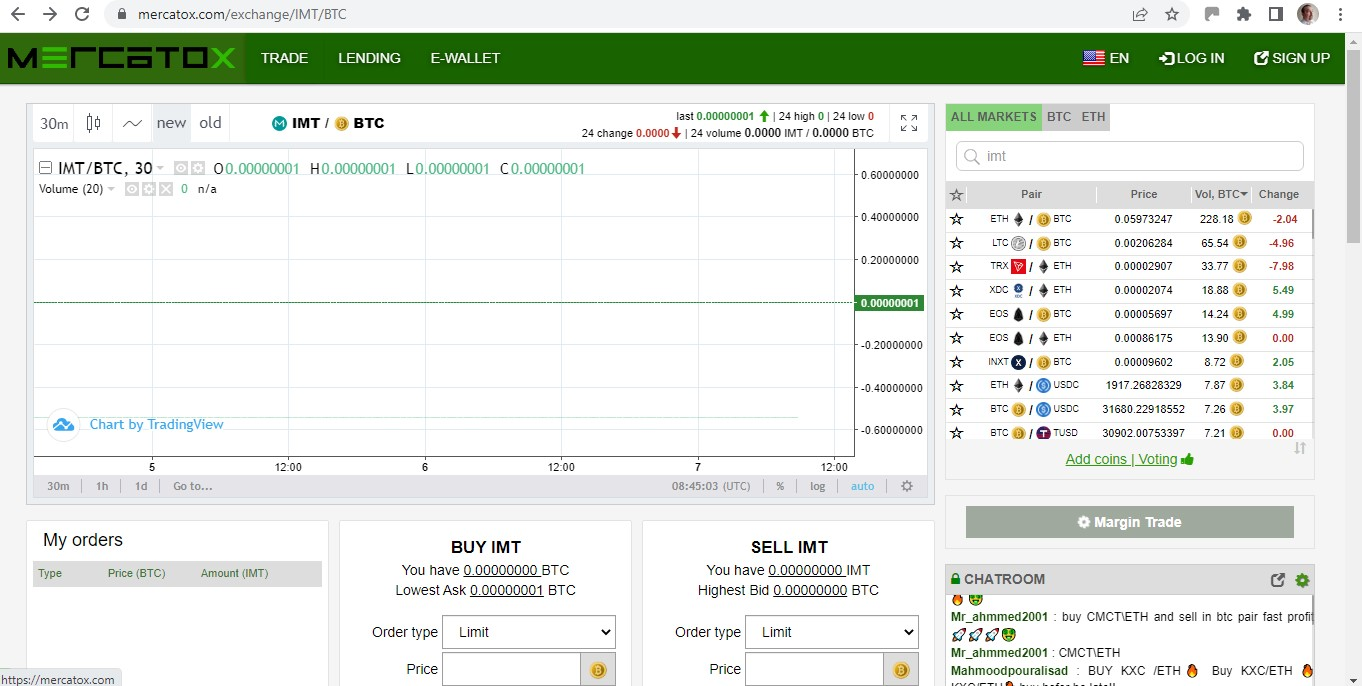This screenshot has width=1362, height=686.
Task: Open candlestick chart style selector
Action: [93, 123]
